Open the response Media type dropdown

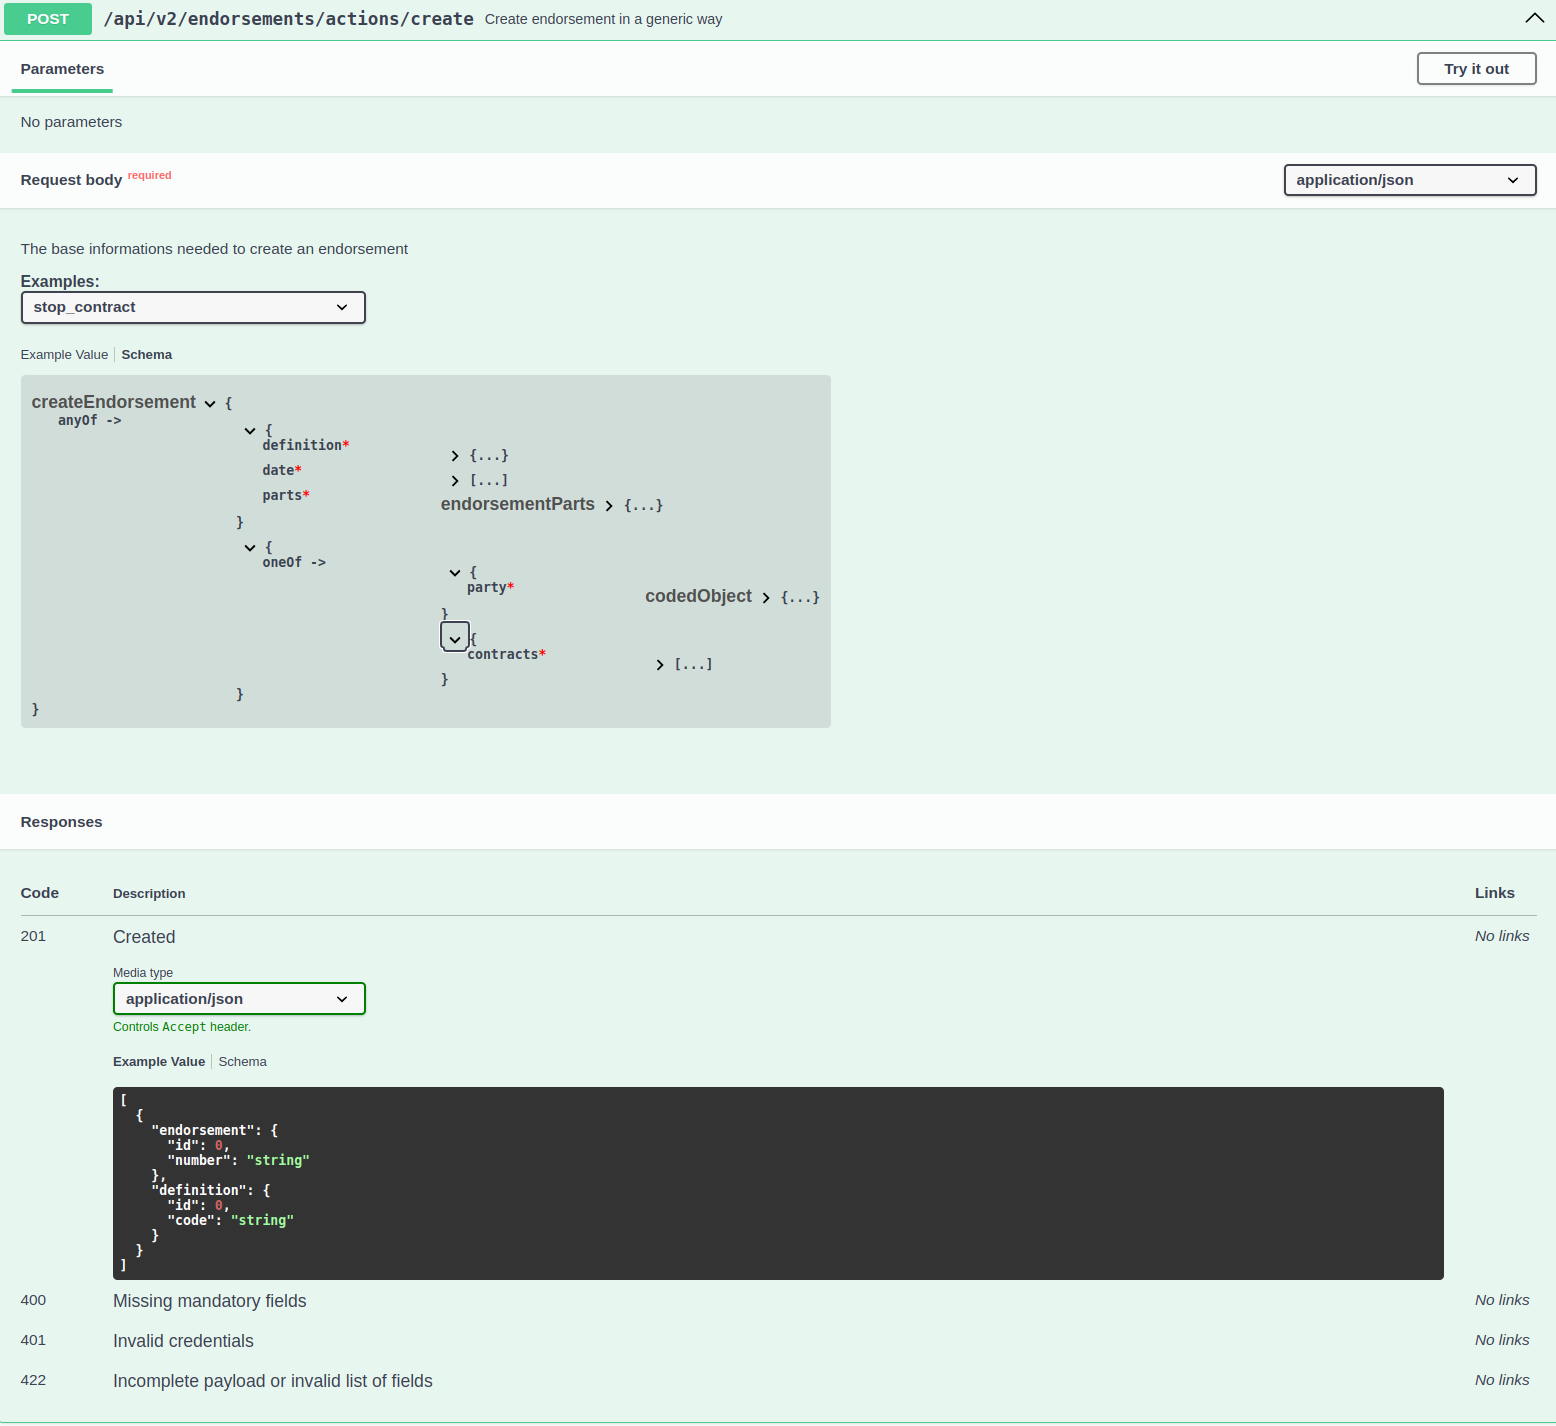click(239, 999)
